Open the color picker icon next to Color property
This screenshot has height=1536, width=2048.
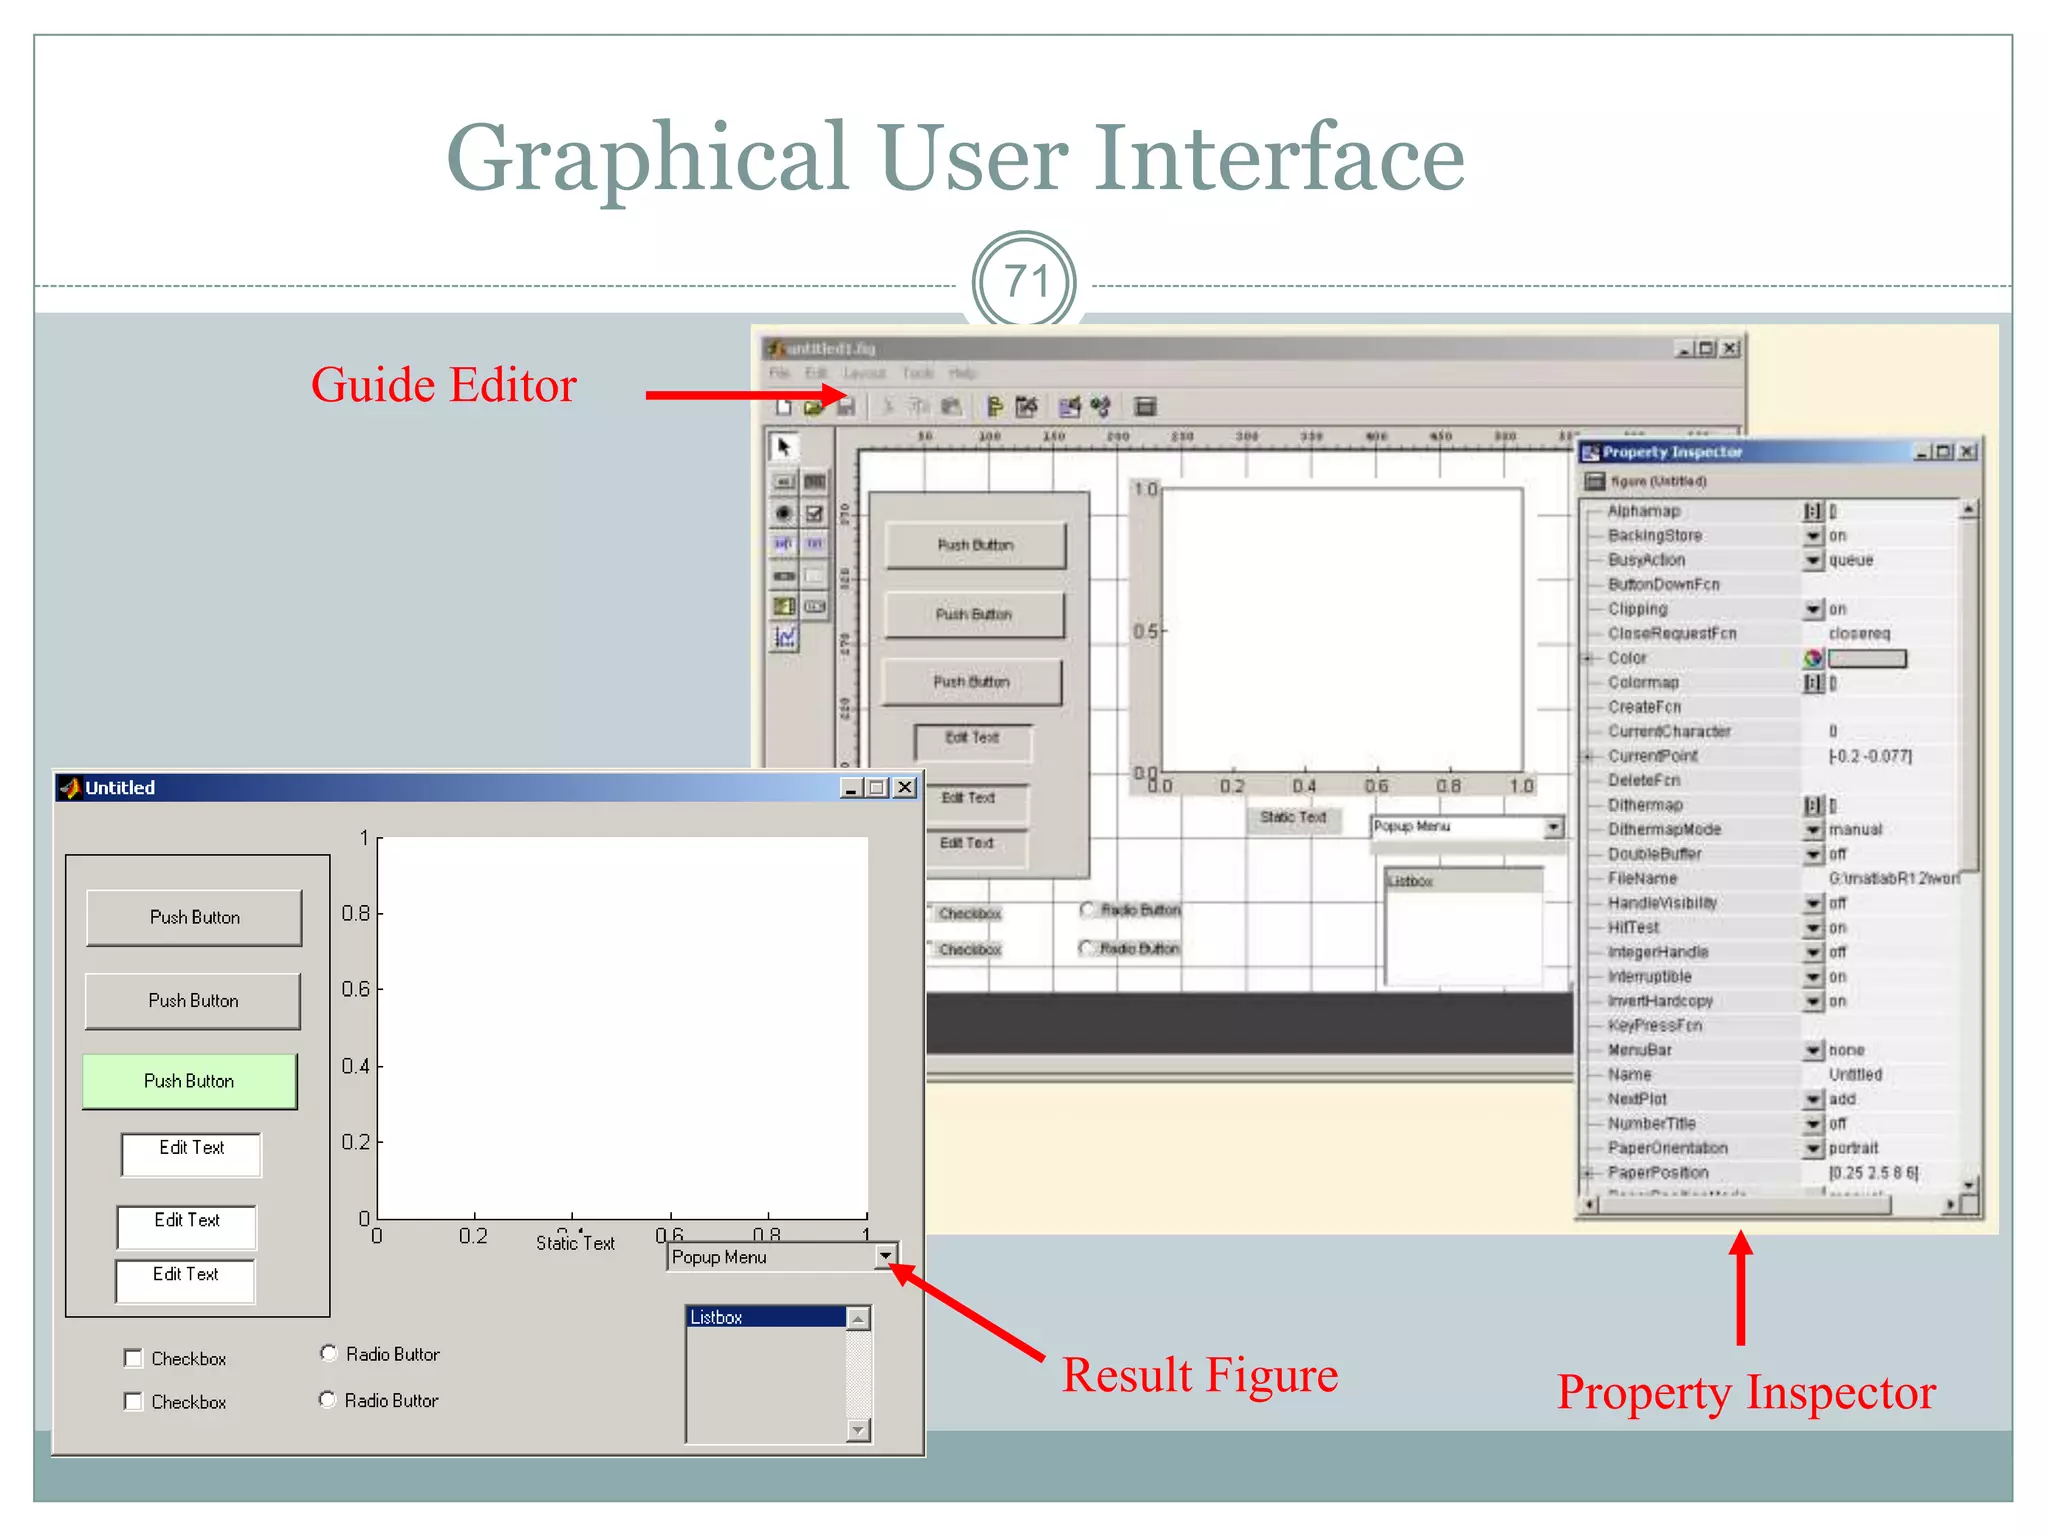(1813, 658)
